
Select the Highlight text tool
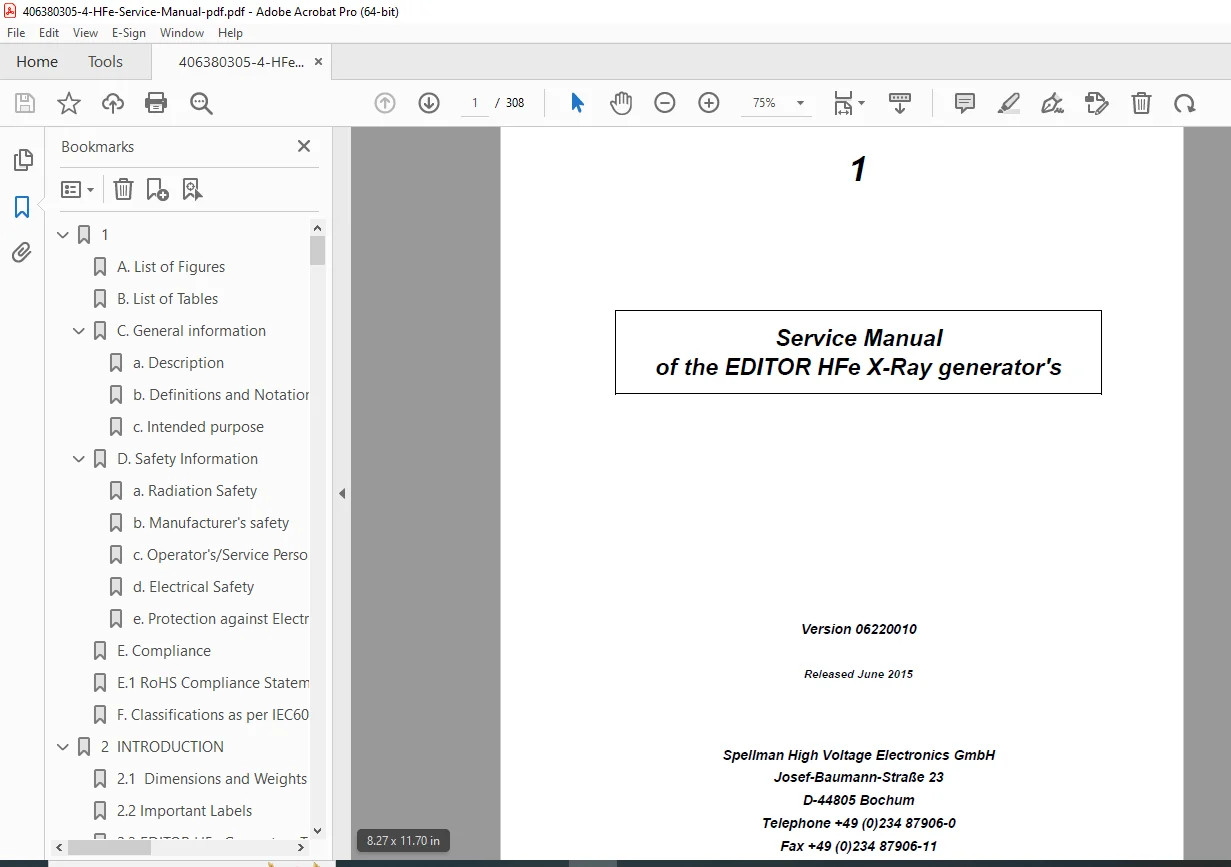1009,103
